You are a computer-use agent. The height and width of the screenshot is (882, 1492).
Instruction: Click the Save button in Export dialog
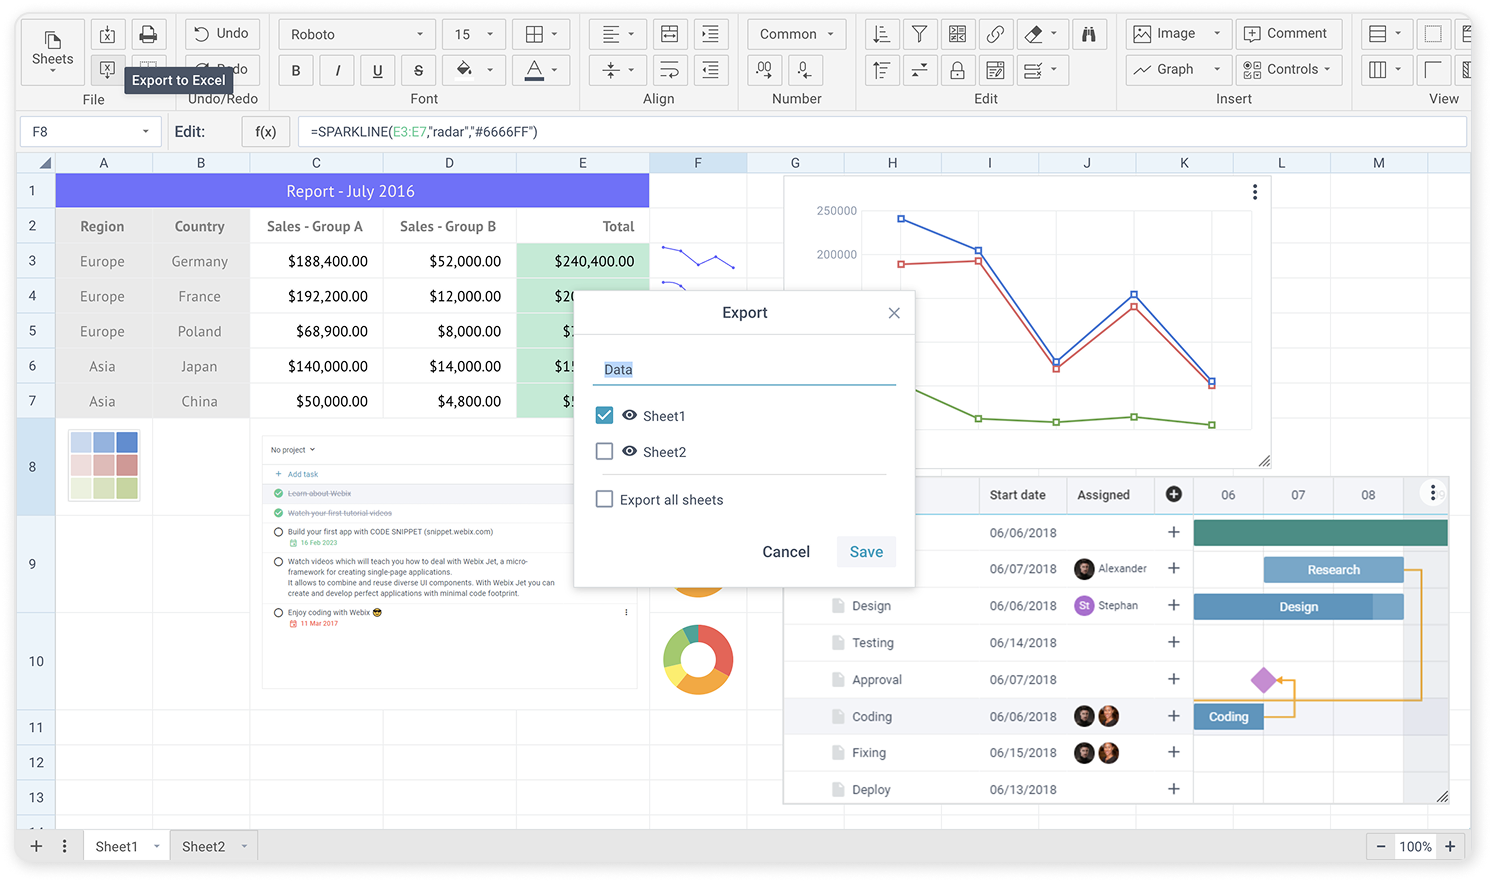pos(866,552)
